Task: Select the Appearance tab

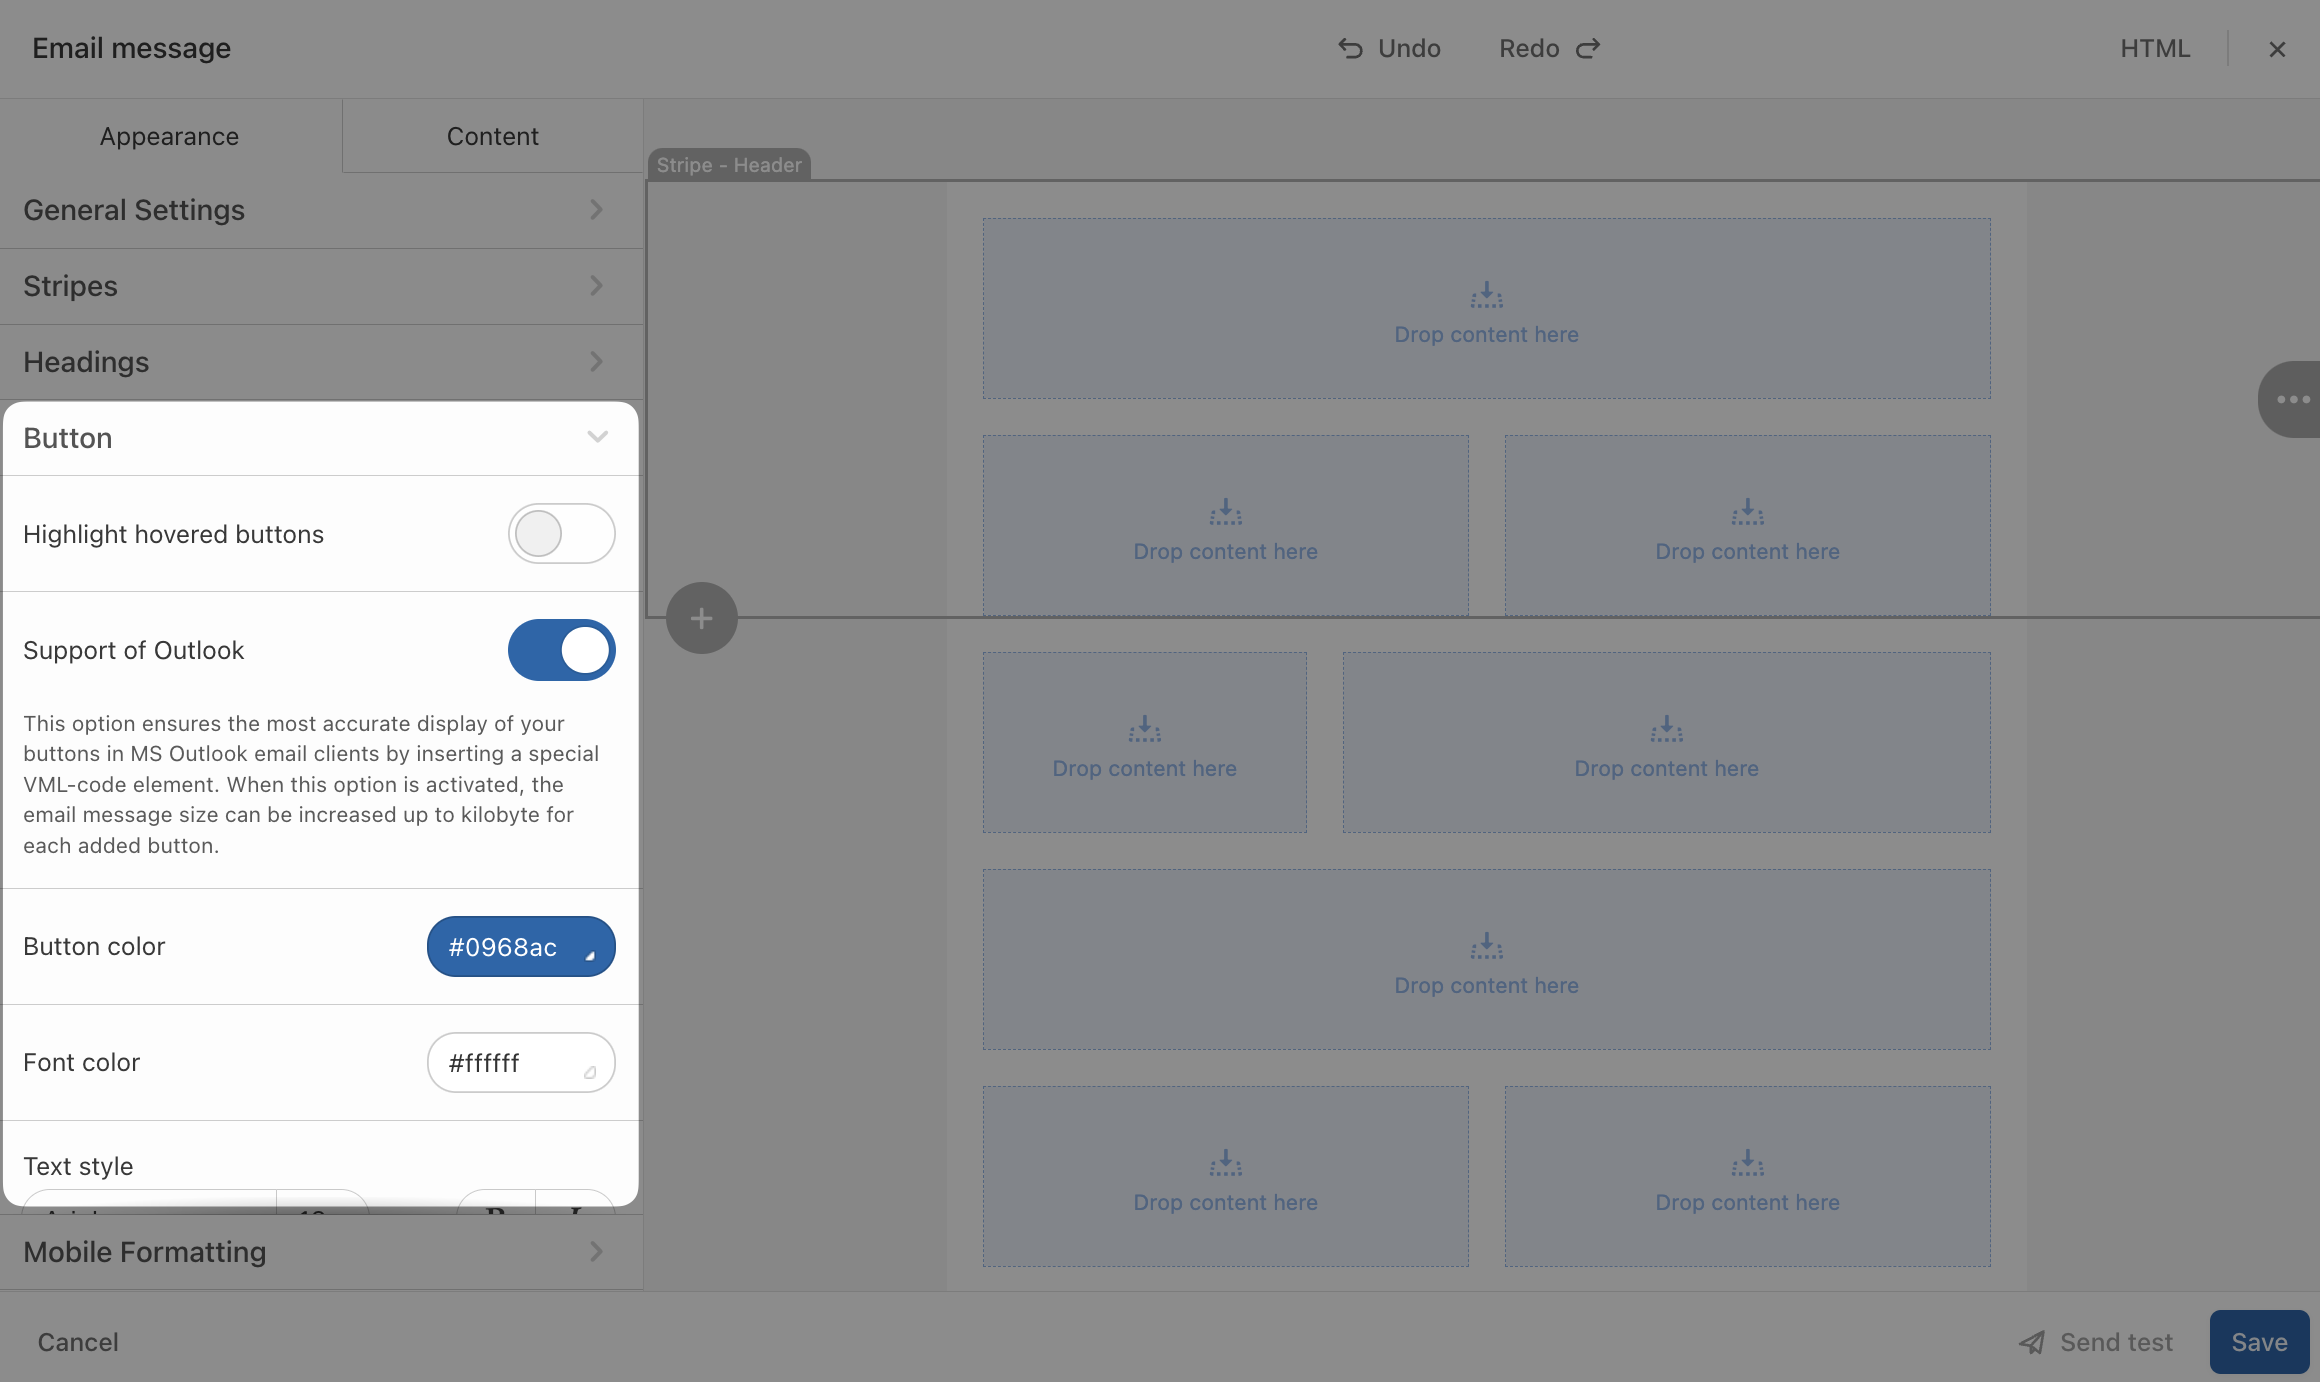Action: point(169,136)
